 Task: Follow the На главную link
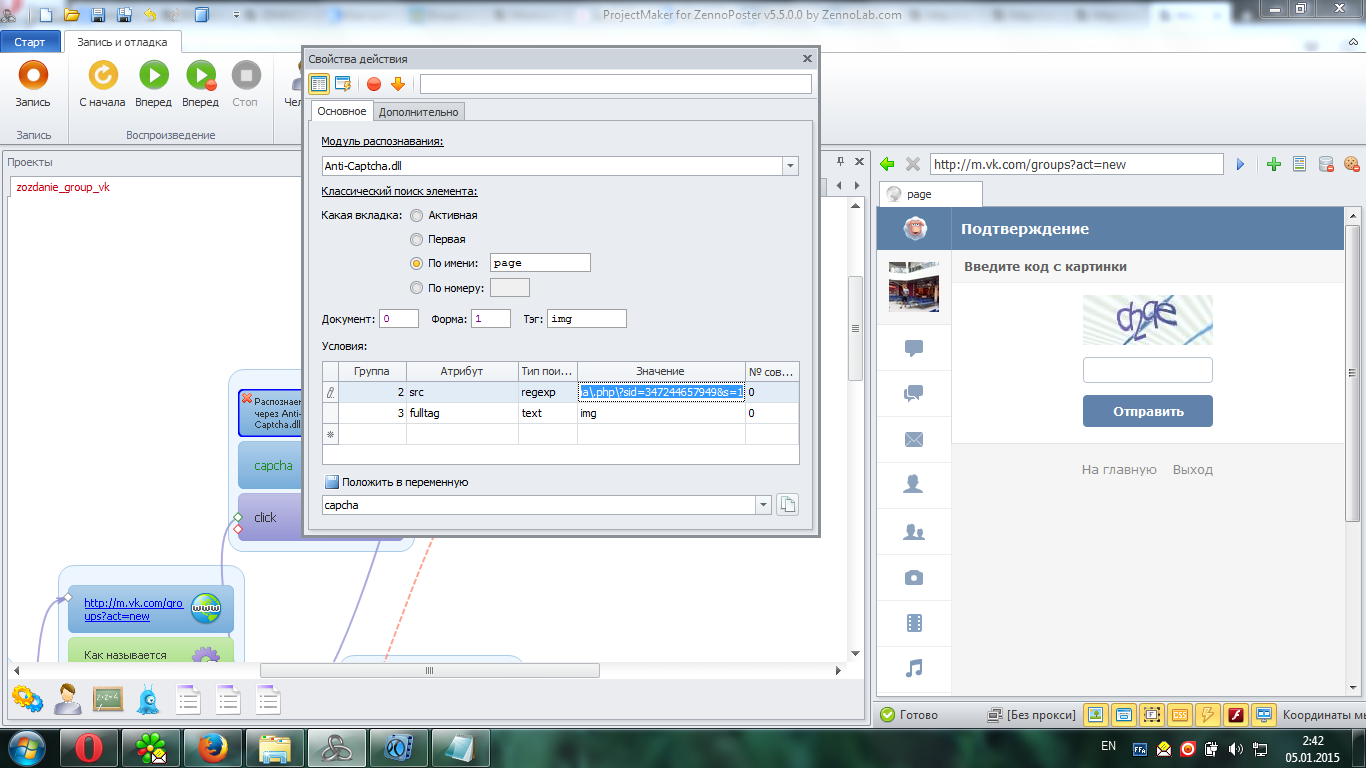click(x=1119, y=469)
